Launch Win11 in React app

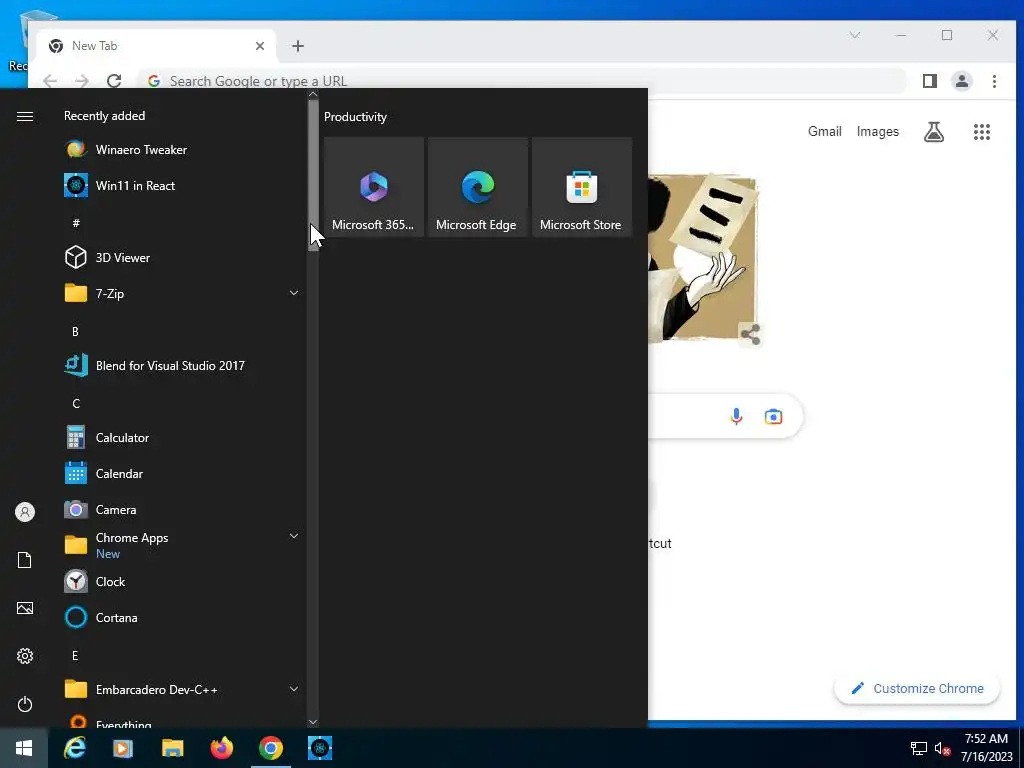pos(181,185)
